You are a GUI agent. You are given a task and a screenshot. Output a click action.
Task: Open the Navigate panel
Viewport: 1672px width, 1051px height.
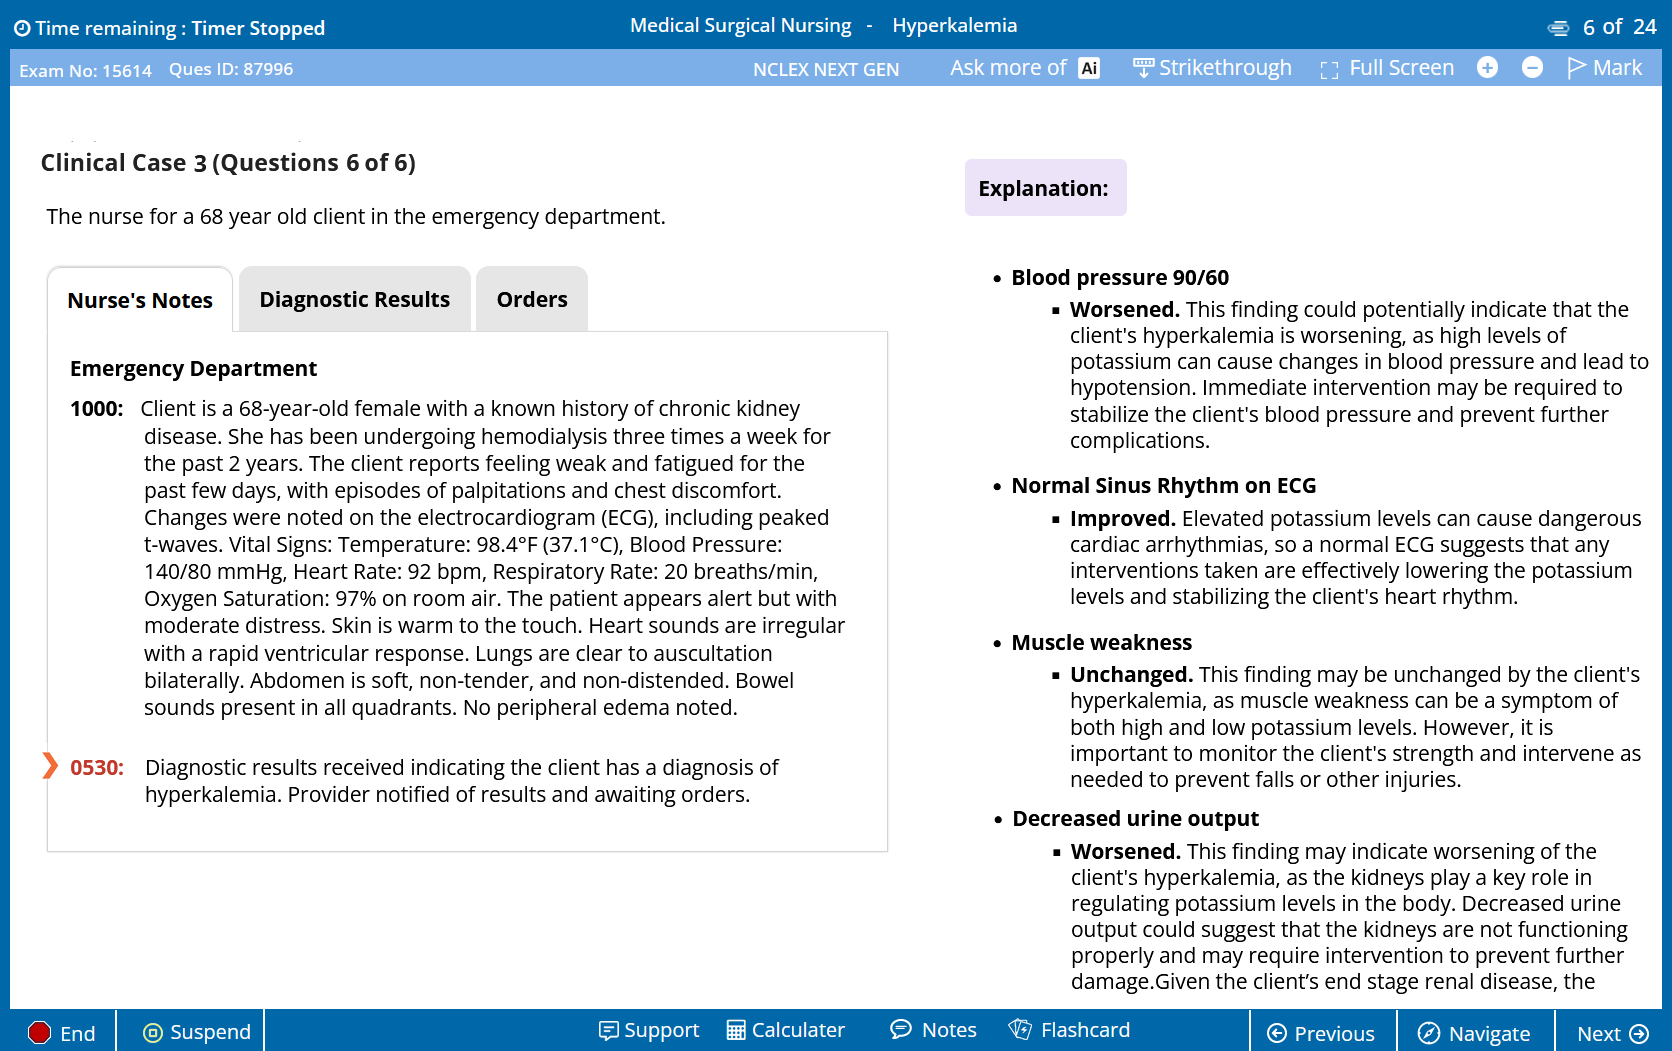(1475, 1033)
